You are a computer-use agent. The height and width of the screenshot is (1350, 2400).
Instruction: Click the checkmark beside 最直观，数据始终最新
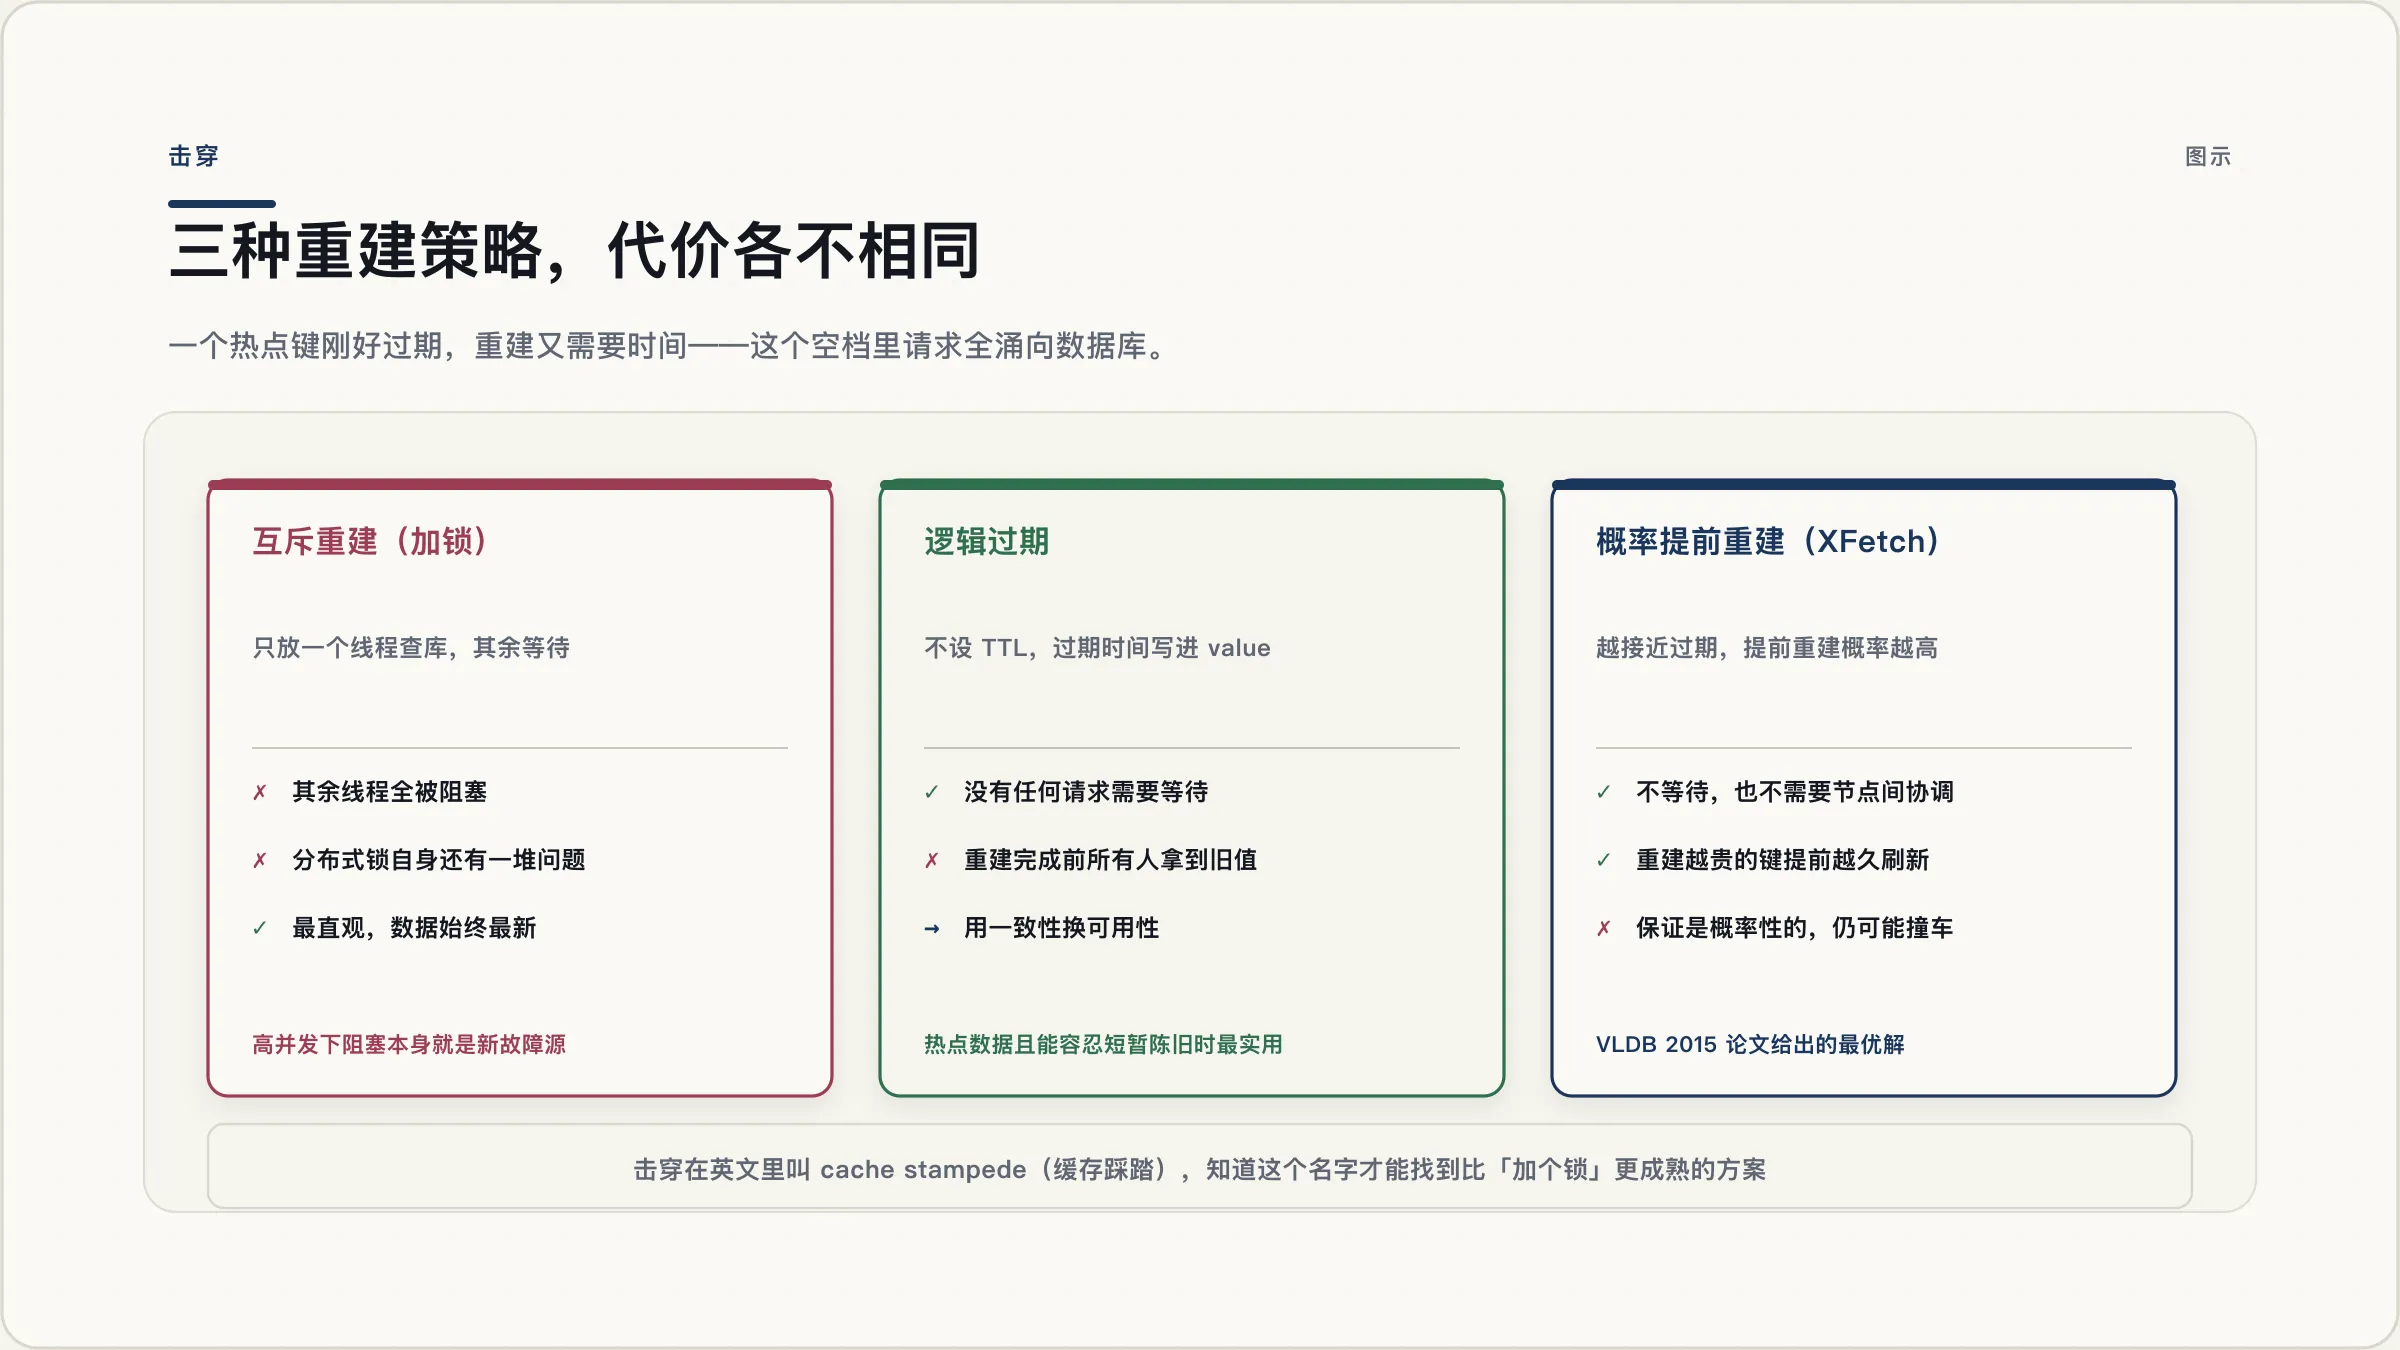pyautogui.click(x=260, y=928)
